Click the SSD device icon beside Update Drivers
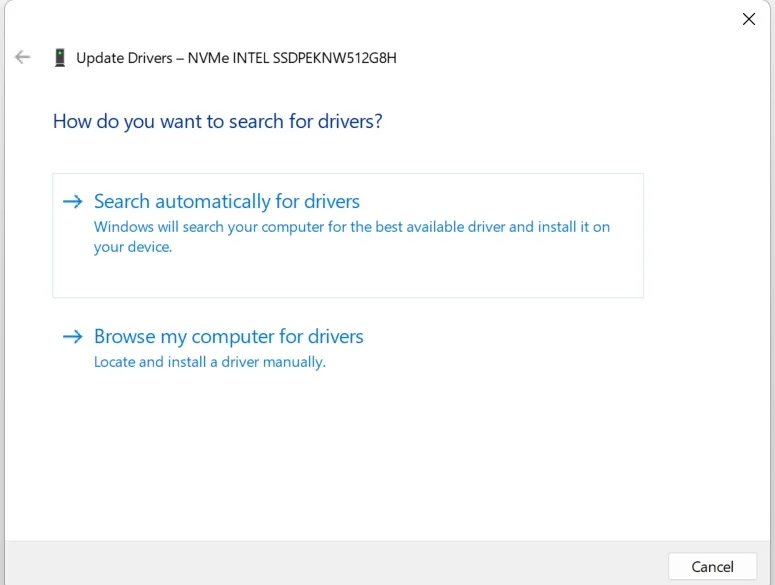 61,58
